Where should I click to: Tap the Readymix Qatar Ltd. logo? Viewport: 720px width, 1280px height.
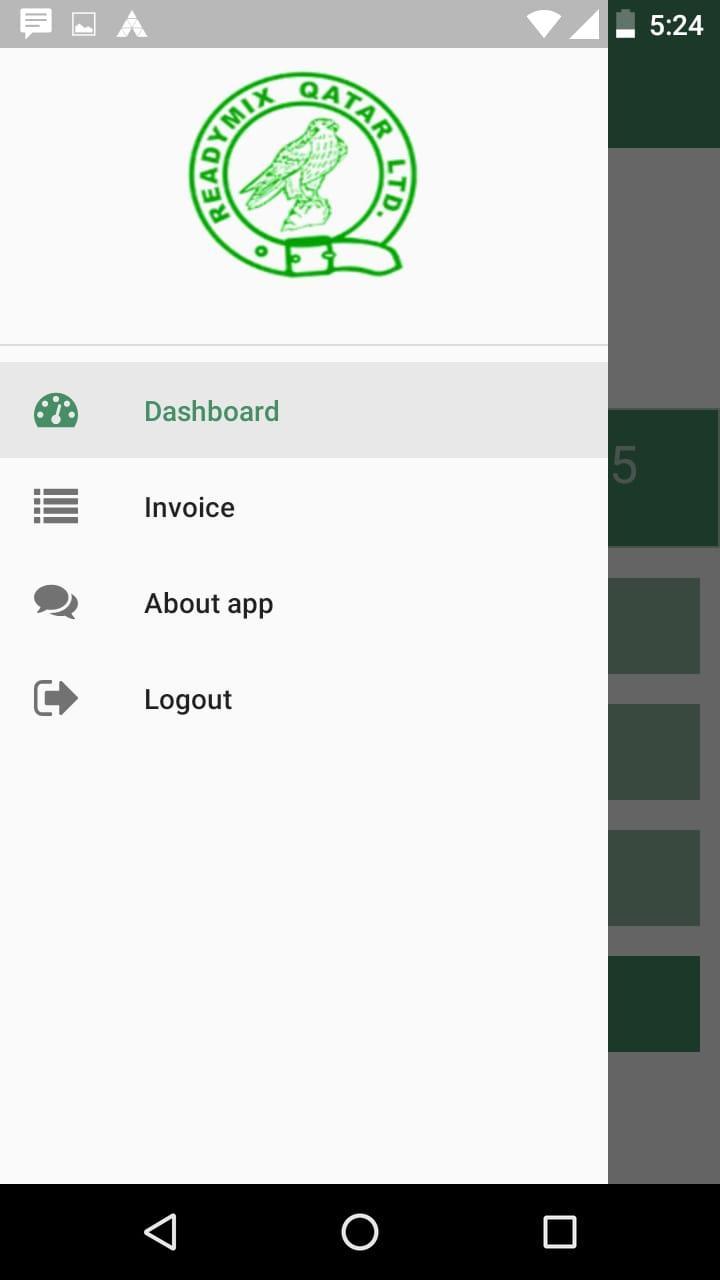[x=303, y=175]
